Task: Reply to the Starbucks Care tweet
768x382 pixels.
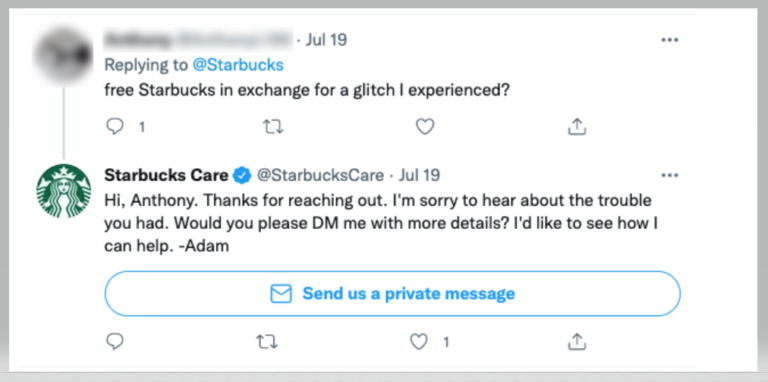Action: [x=115, y=342]
